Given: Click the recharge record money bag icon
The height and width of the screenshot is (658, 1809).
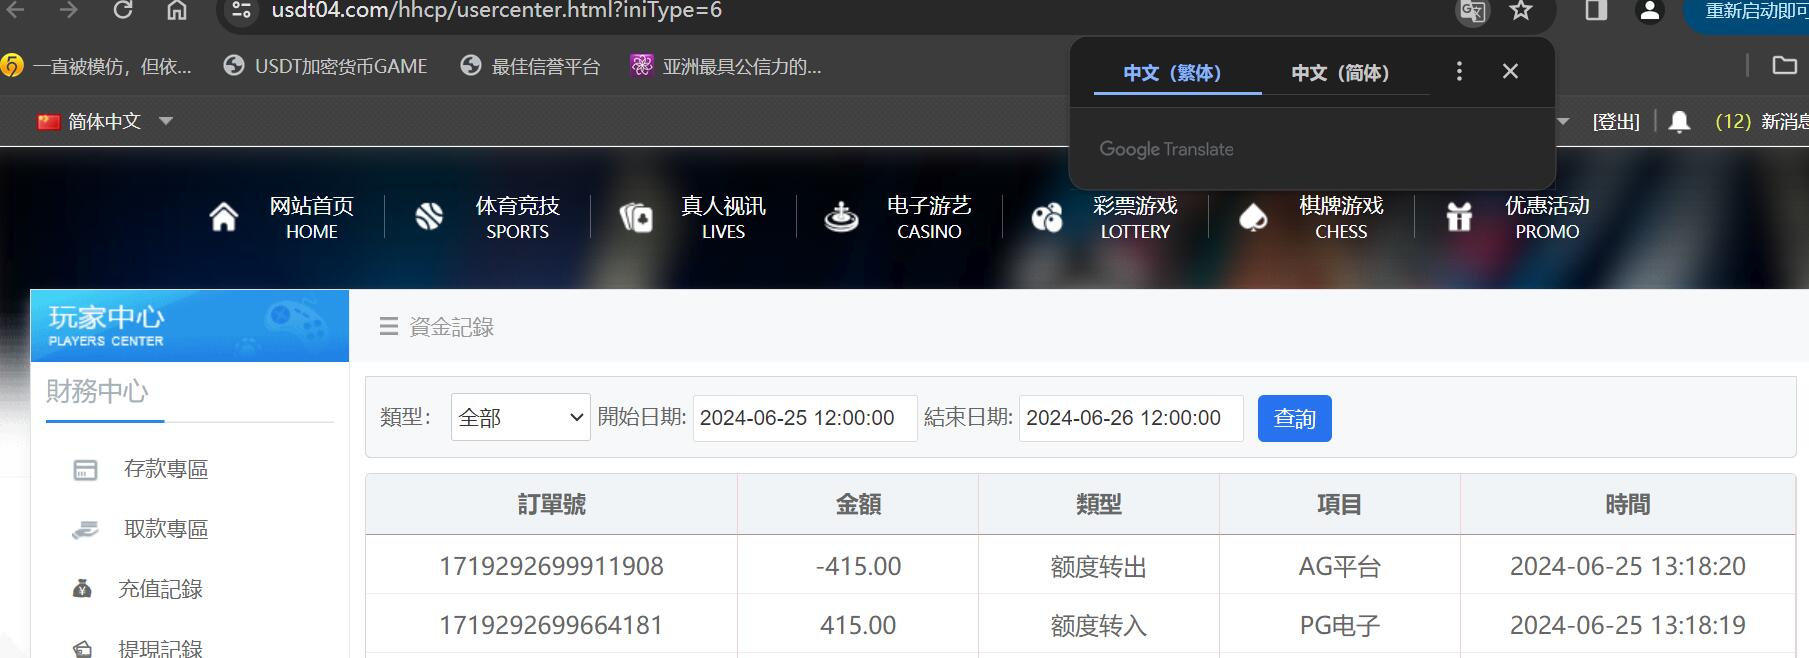Looking at the screenshot, I should pos(83,589).
